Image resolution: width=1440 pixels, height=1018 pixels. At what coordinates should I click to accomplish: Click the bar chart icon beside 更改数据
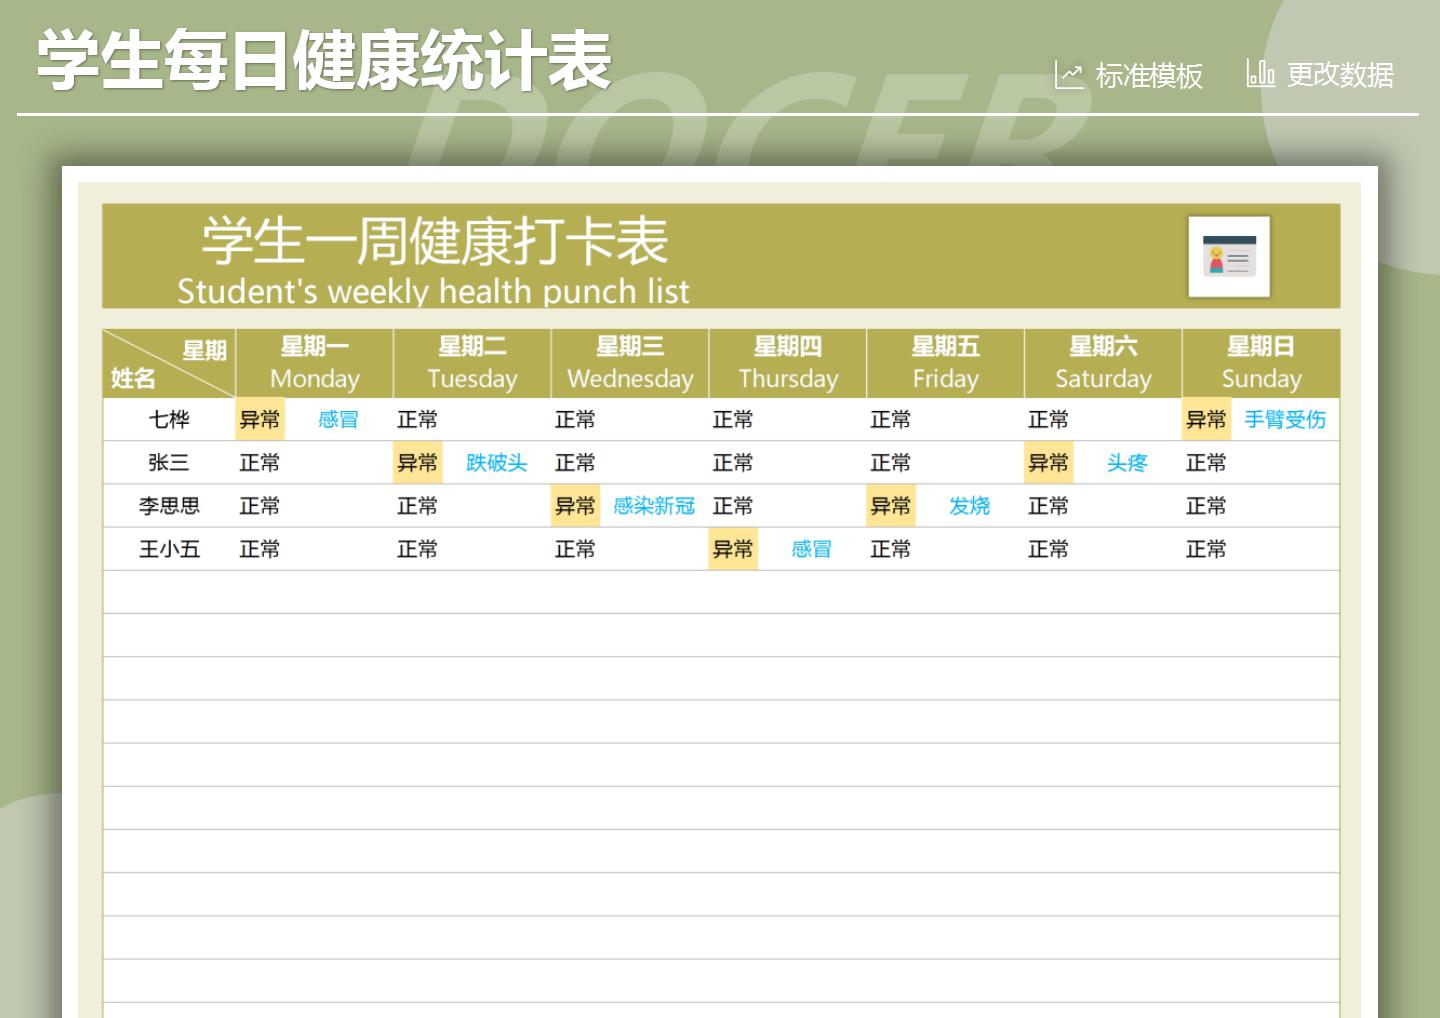coord(1258,73)
